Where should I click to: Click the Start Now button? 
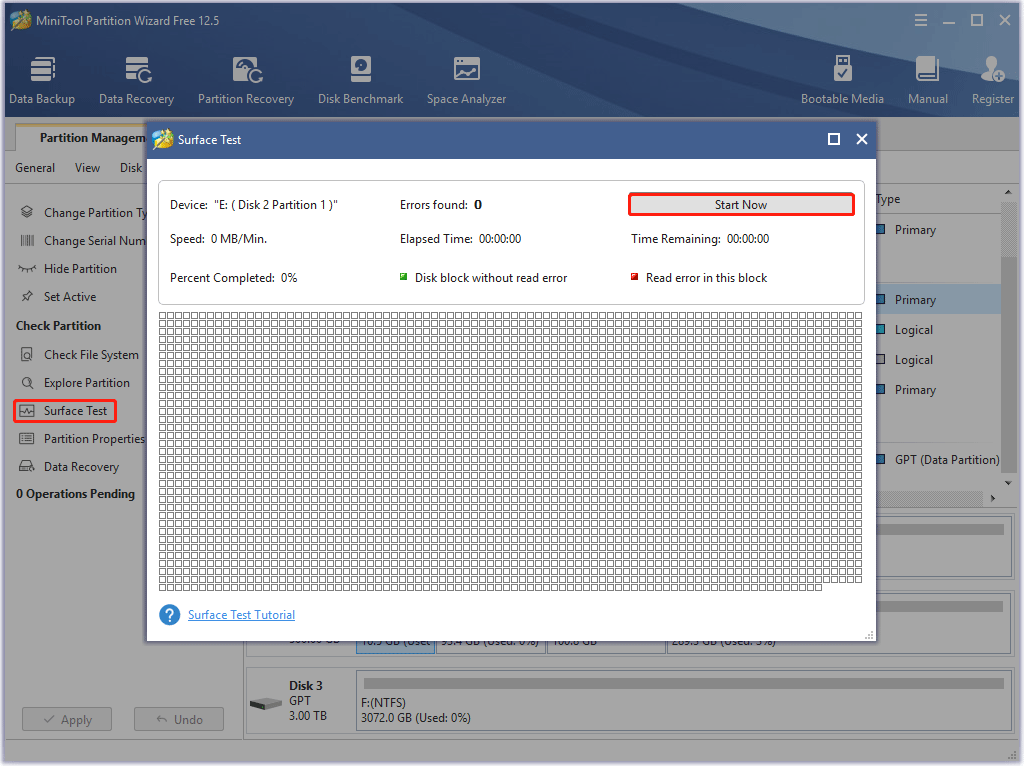(x=742, y=205)
